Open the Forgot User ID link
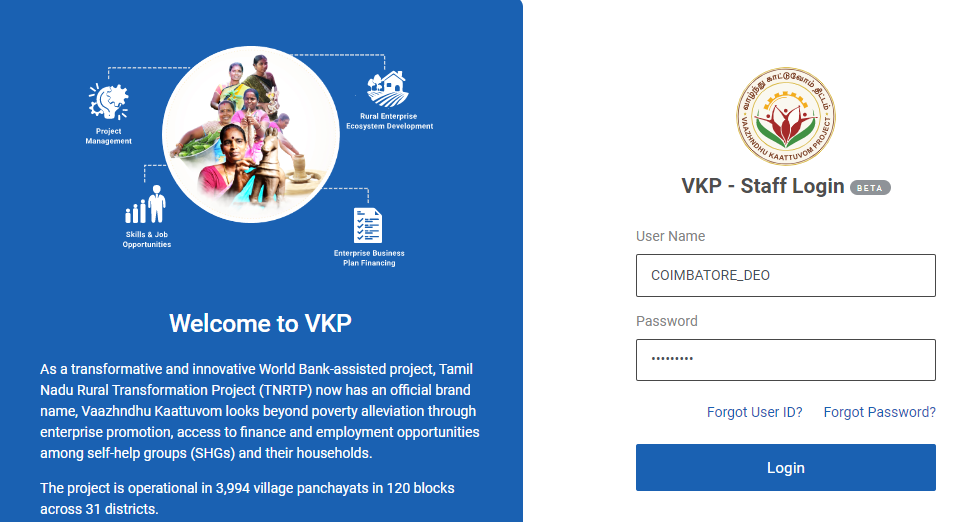 coord(754,412)
